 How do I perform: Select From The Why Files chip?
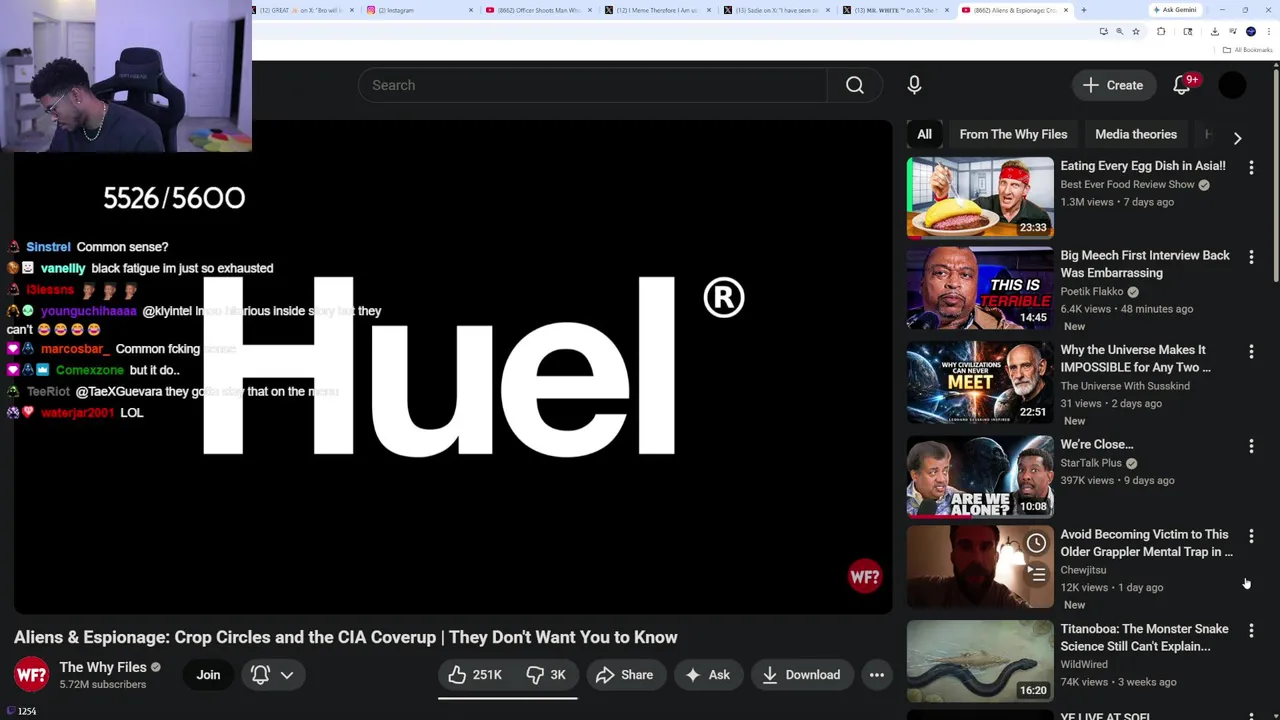point(1013,134)
